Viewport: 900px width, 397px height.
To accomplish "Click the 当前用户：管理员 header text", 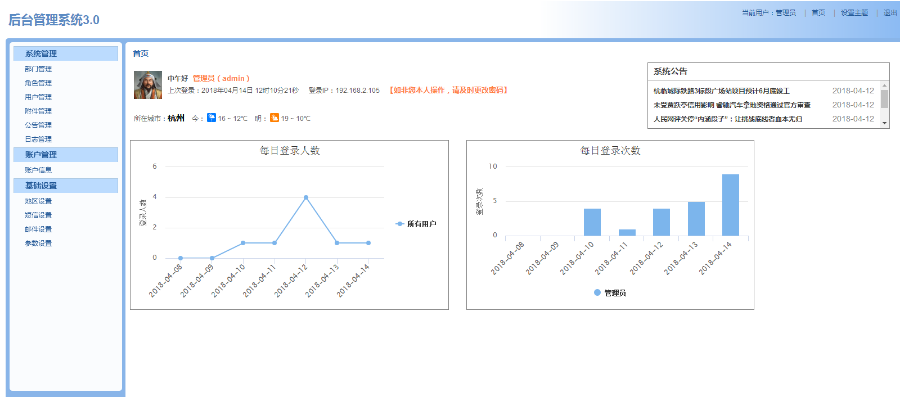I will tap(769, 13).
